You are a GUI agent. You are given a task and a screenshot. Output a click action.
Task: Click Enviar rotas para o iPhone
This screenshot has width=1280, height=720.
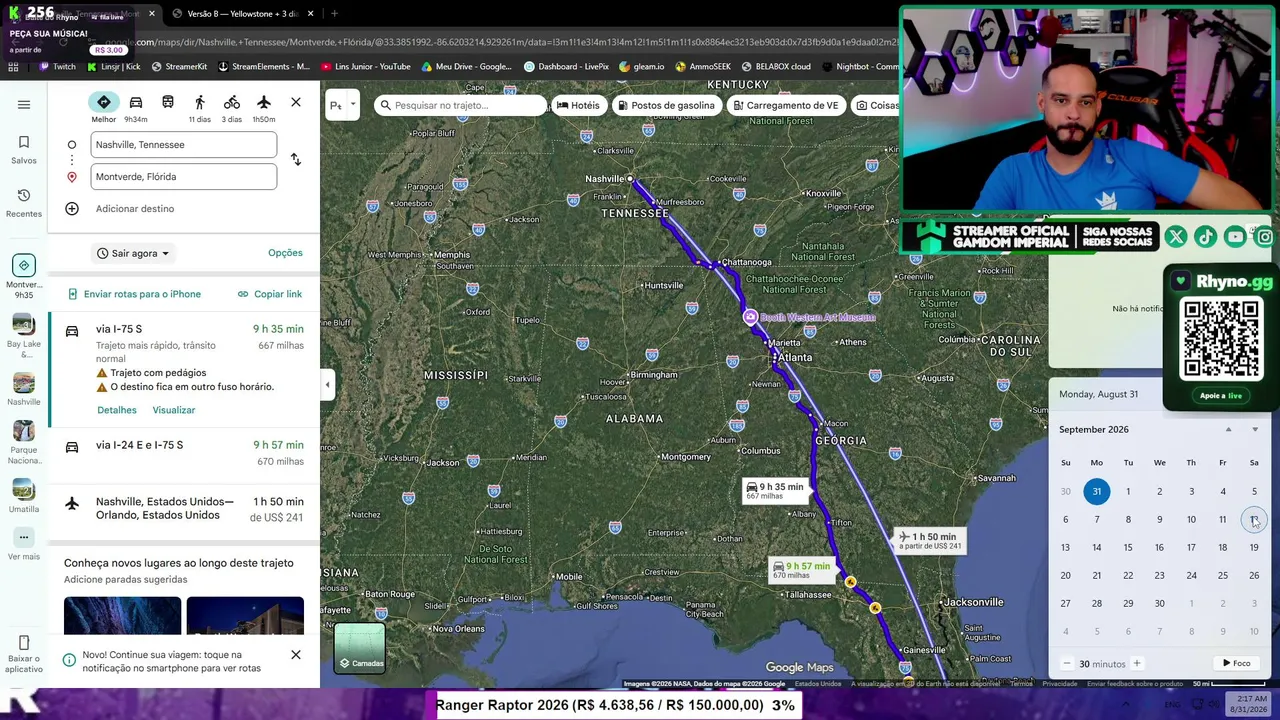point(134,294)
